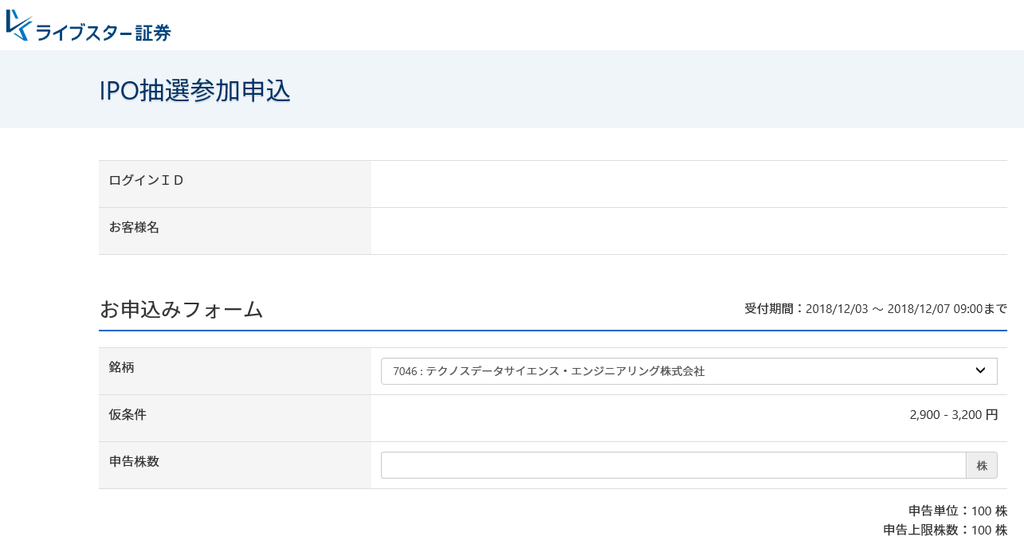Click the 申告株数 row label

(134, 461)
